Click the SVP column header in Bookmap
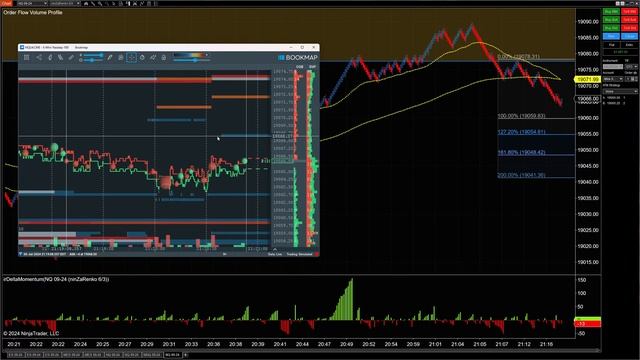 pyautogui.click(x=313, y=67)
